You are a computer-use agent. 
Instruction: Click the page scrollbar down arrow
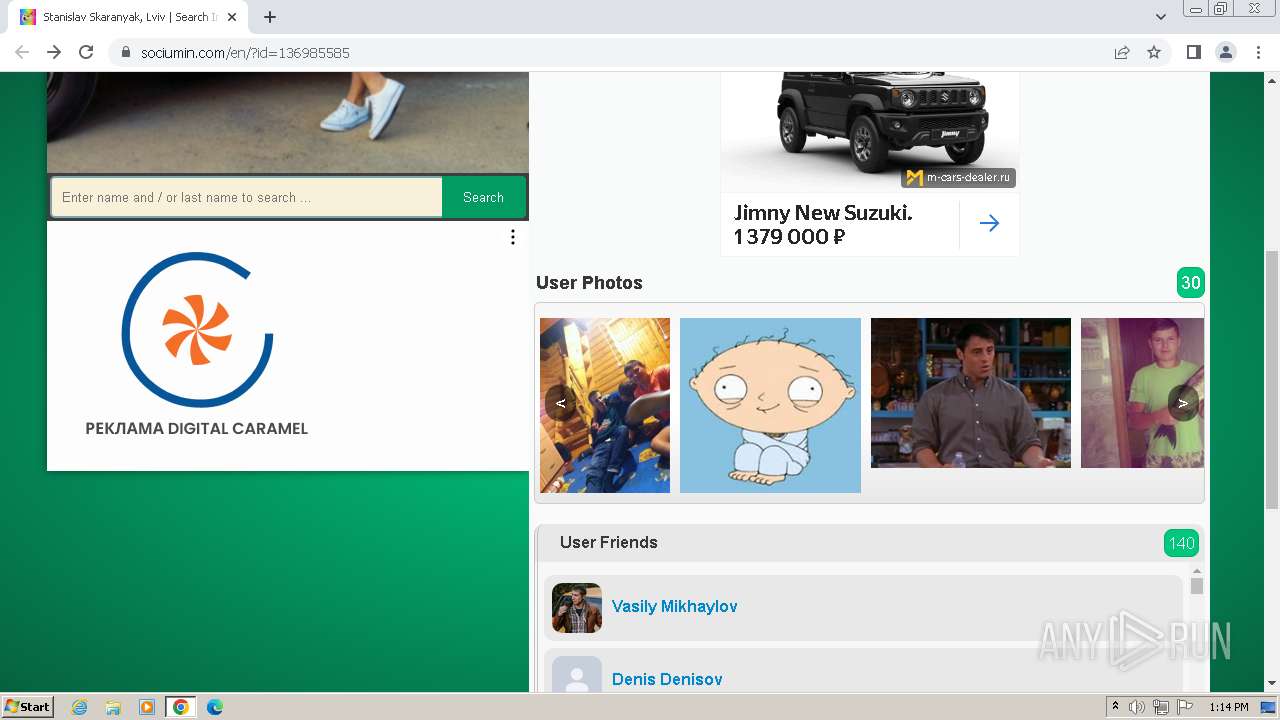(1272, 684)
